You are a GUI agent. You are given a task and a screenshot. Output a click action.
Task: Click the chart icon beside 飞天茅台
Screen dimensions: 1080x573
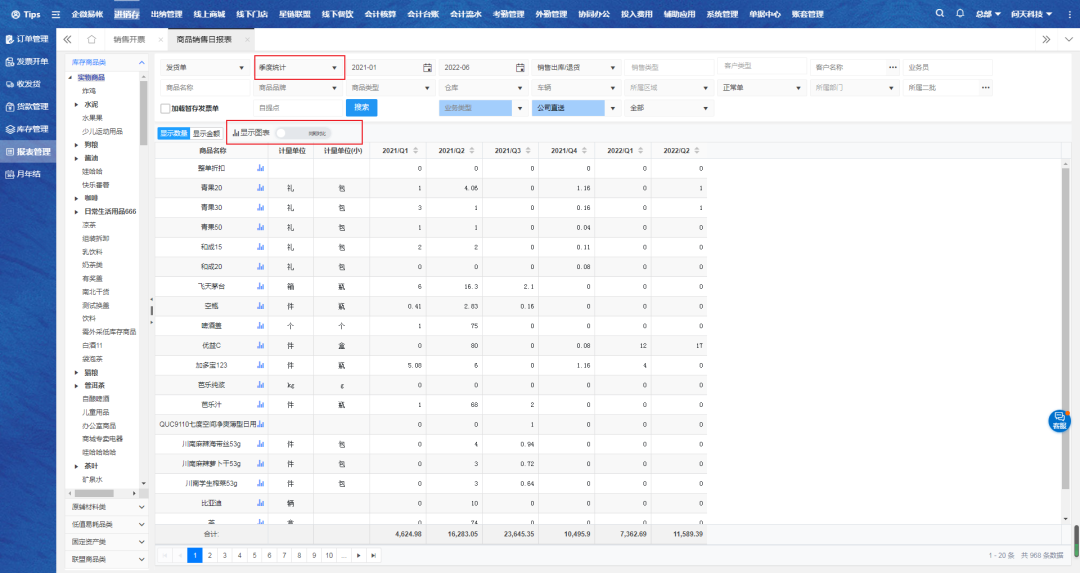tap(260, 286)
